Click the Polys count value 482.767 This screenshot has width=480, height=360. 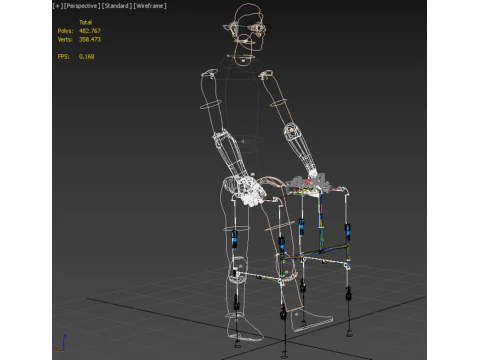tap(90, 31)
